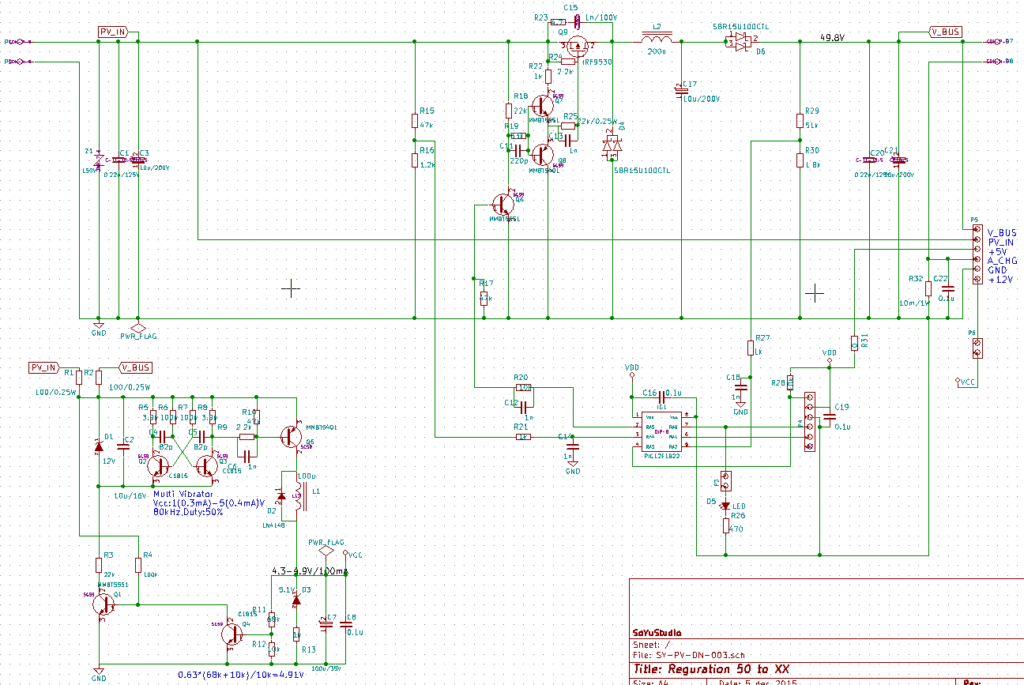Image resolution: width=1024 pixels, height=685 pixels.
Task: Select the Q5 MMBT9401 transistor
Action: tap(291, 436)
